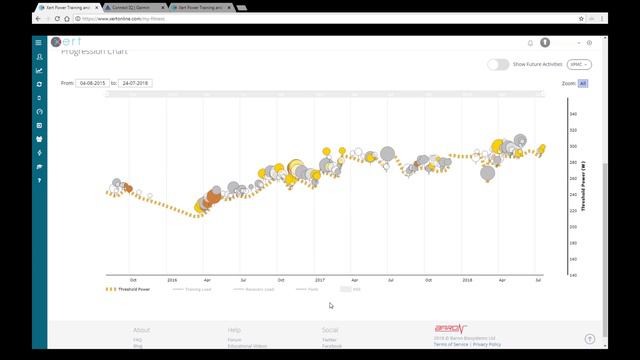The height and width of the screenshot is (360, 640).
Task: Switch to the Connect Garmin browser tab
Action: pyautogui.click(x=131, y=8)
